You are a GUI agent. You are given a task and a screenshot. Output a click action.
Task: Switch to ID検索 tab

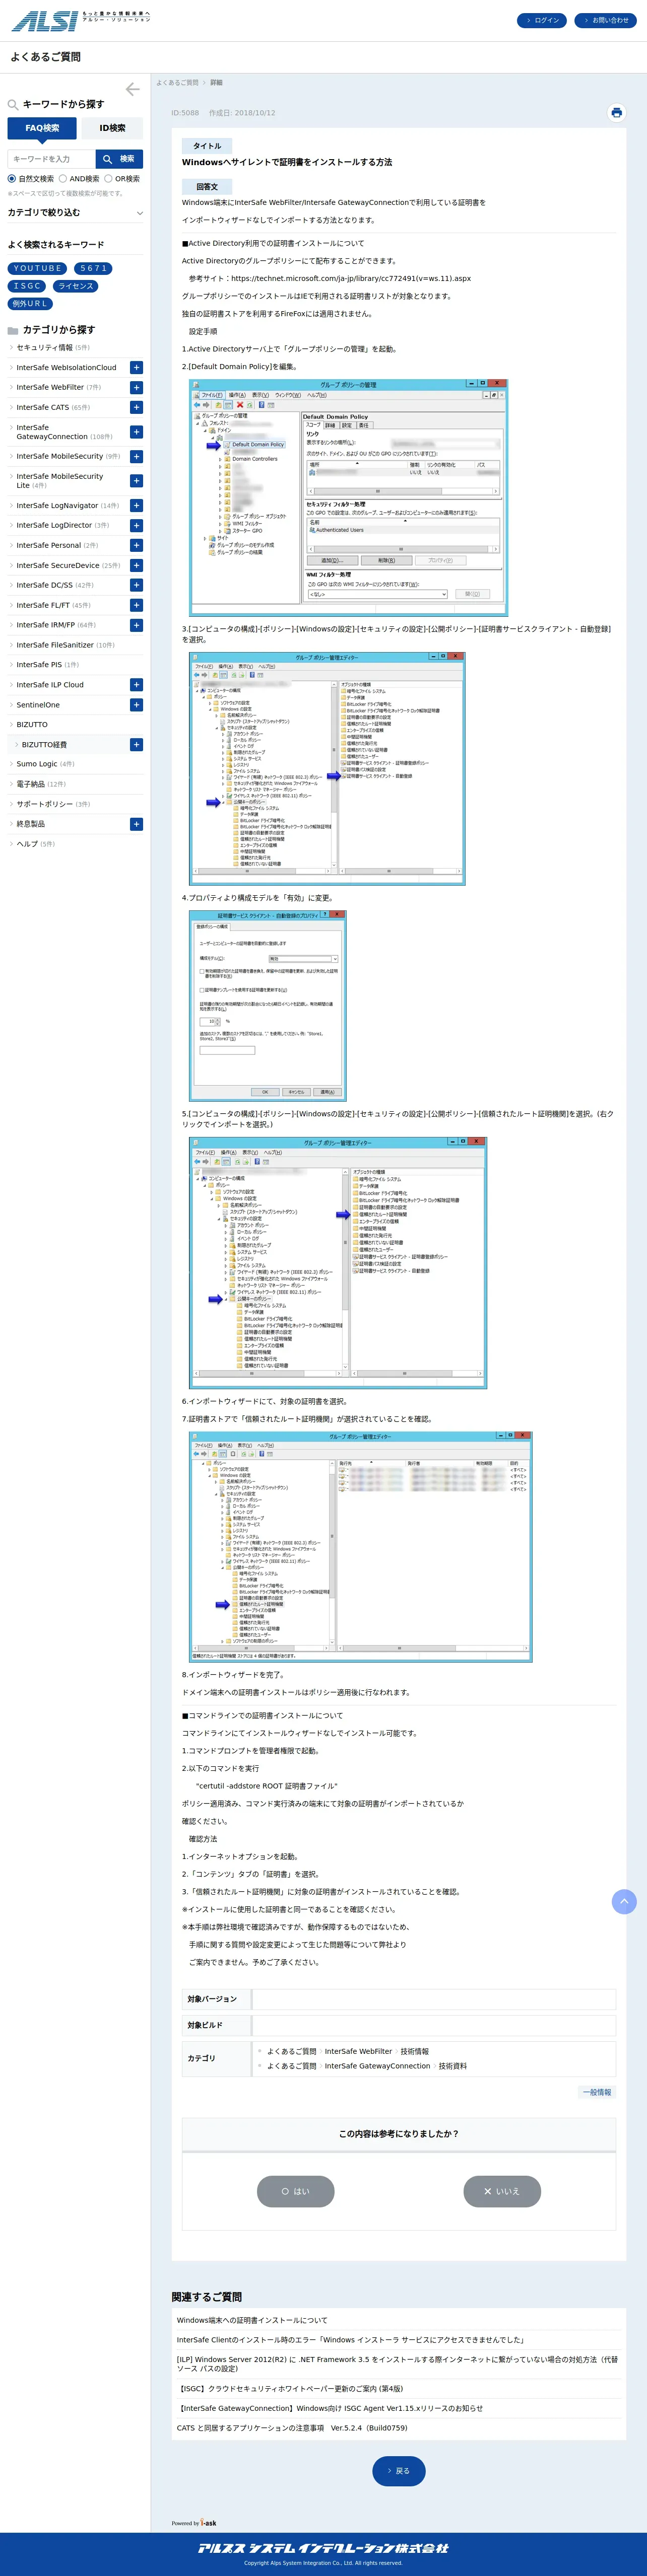(x=112, y=128)
